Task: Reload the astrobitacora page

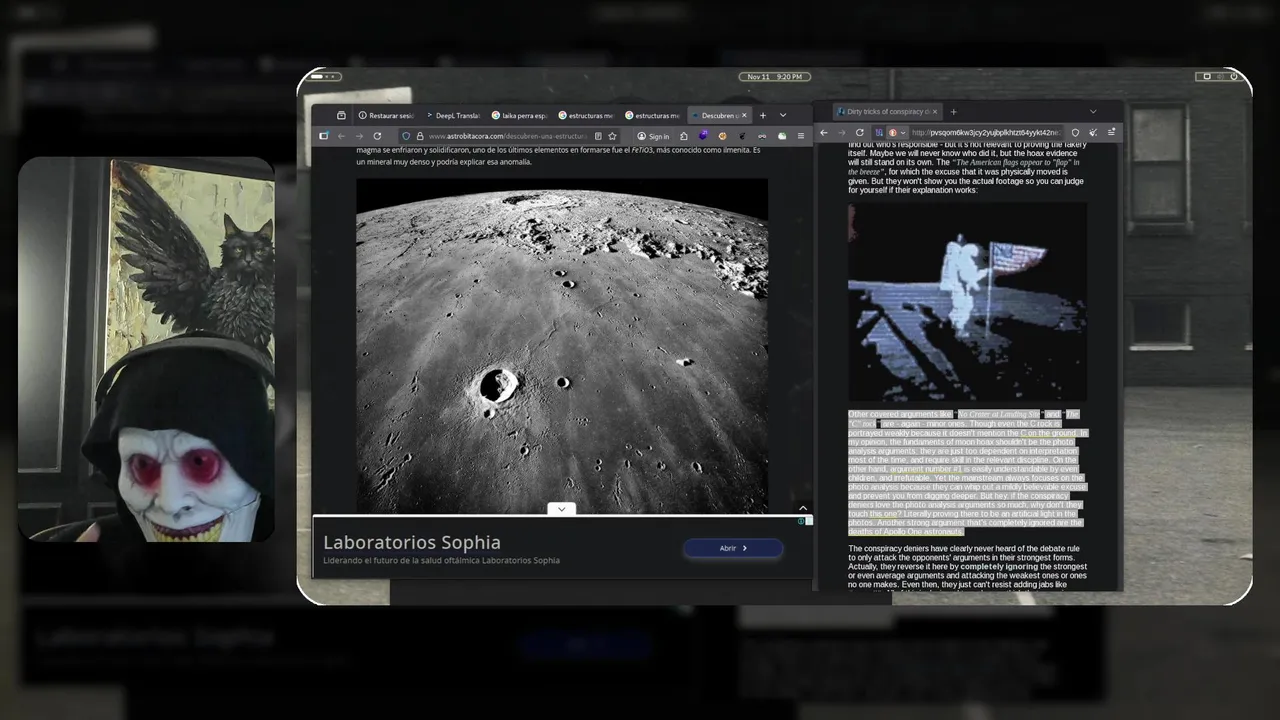Action: [377, 136]
